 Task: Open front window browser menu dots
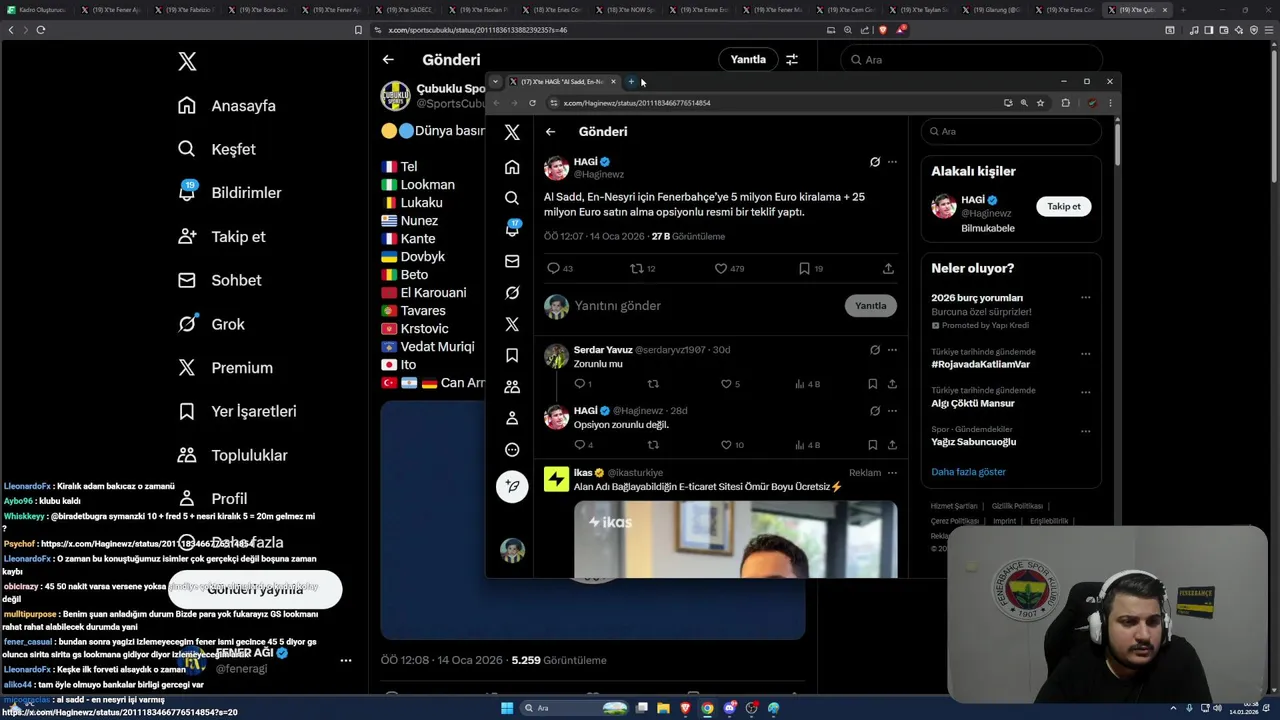1109,103
